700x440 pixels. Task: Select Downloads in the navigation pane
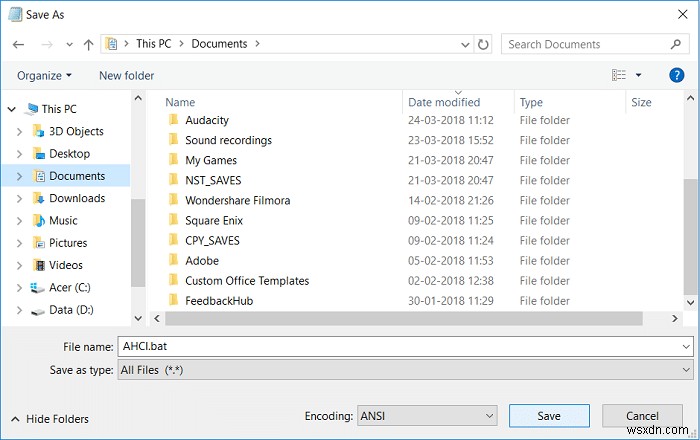click(77, 198)
